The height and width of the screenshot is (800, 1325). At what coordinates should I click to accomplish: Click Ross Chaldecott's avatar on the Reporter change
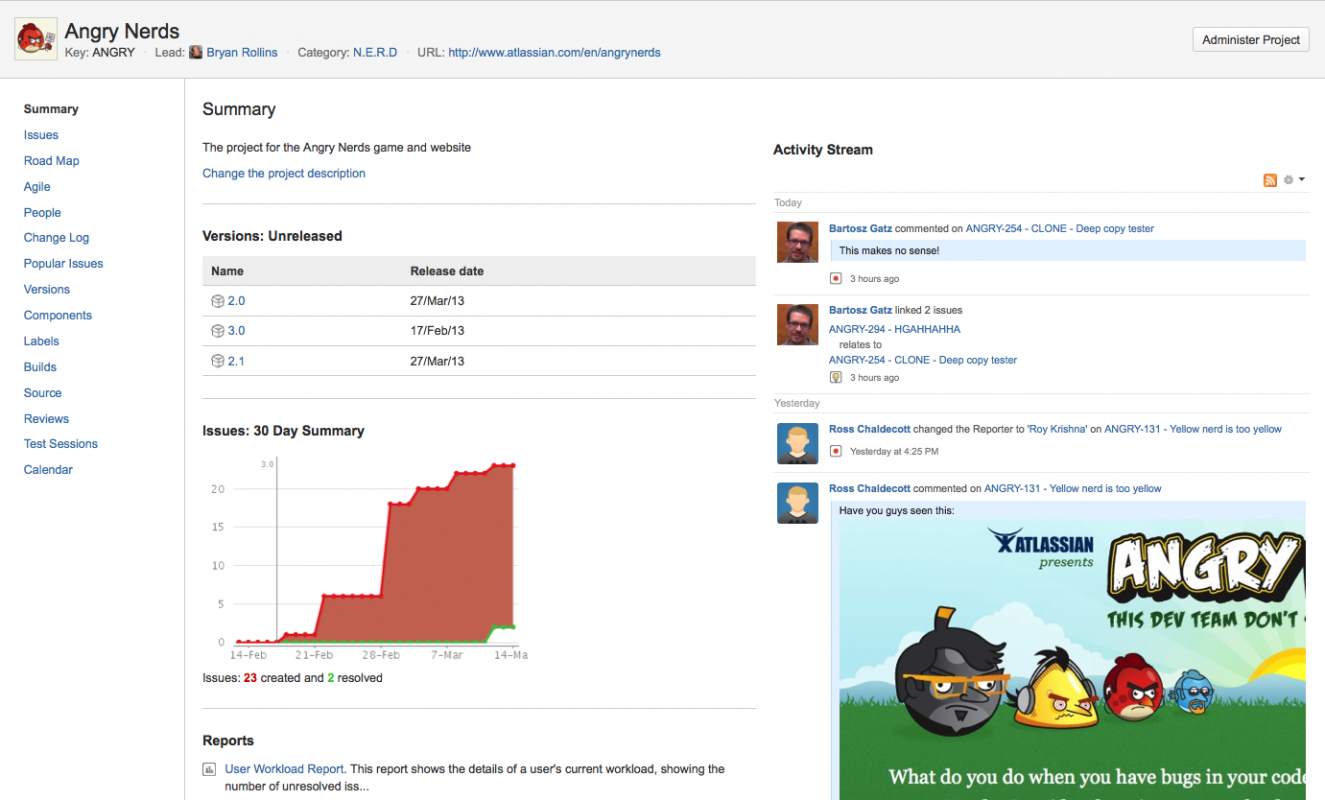pyautogui.click(x=797, y=443)
